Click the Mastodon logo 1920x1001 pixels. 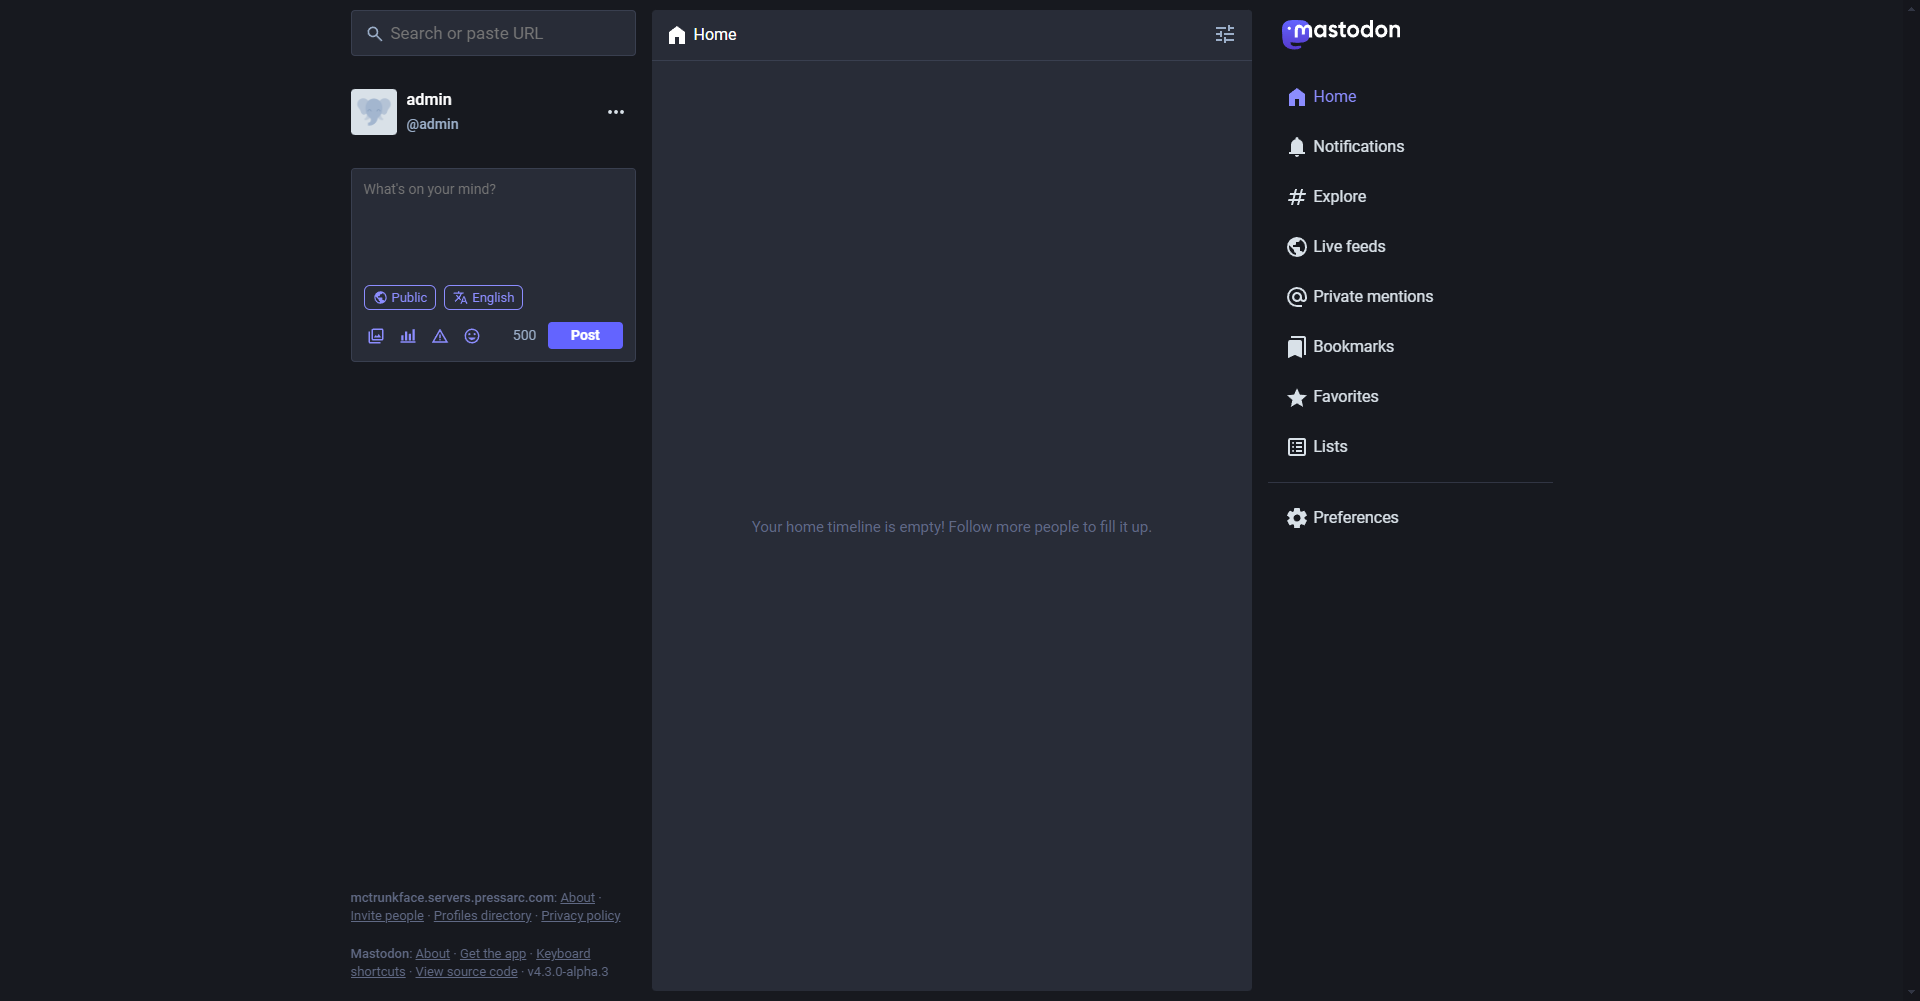[x=1341, y=33]
